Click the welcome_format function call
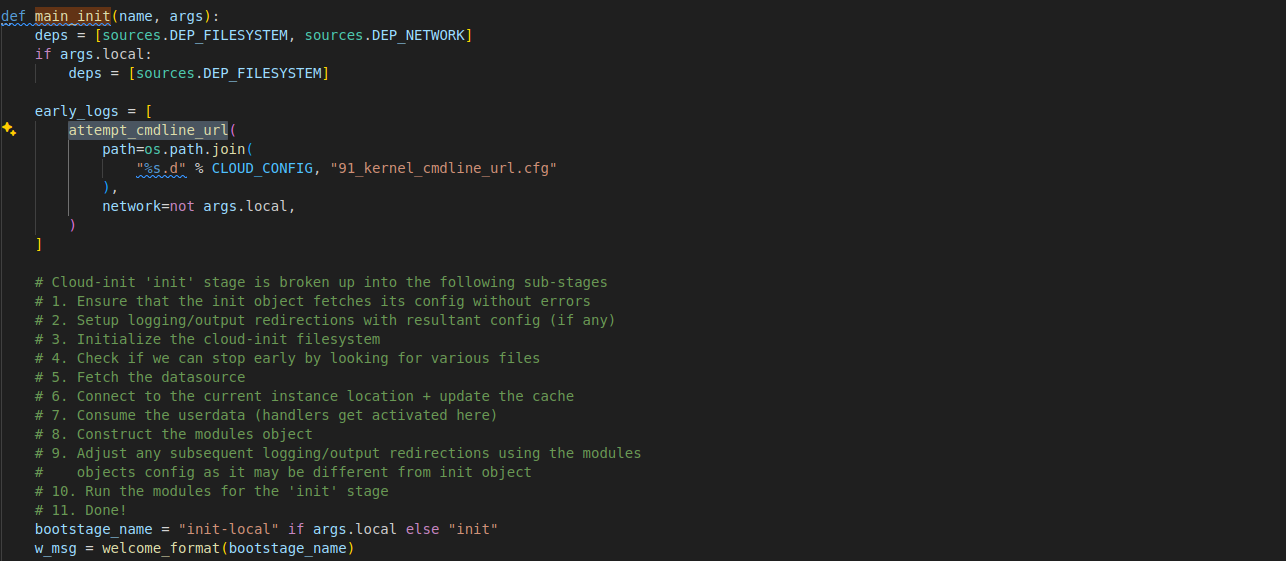This screenshot has height=561, width=1286. point(161,548)
